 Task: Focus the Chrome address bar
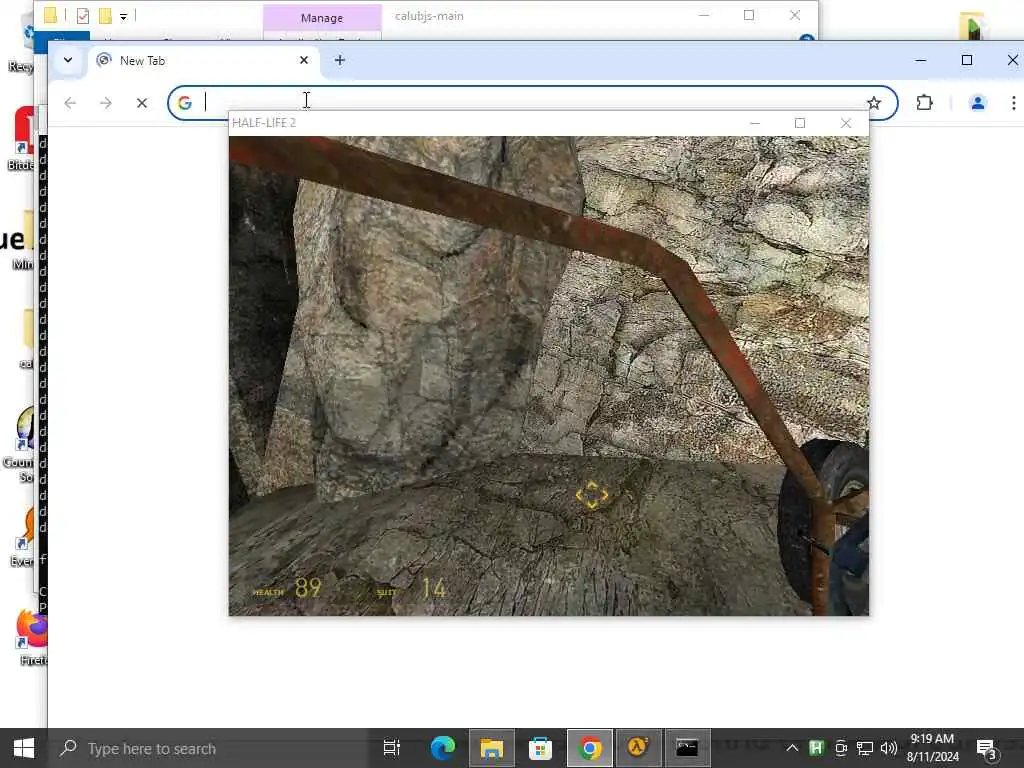pyautogui.click(x=532, y=103)
